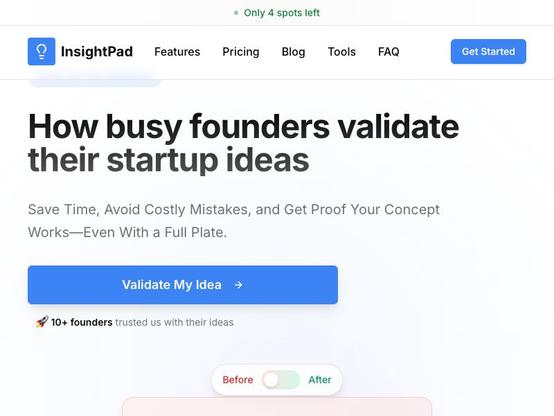Click the rocket emoji beside 10+ founders
The width and height of the screenshot is (554, 416).
[x=42, y=322]
